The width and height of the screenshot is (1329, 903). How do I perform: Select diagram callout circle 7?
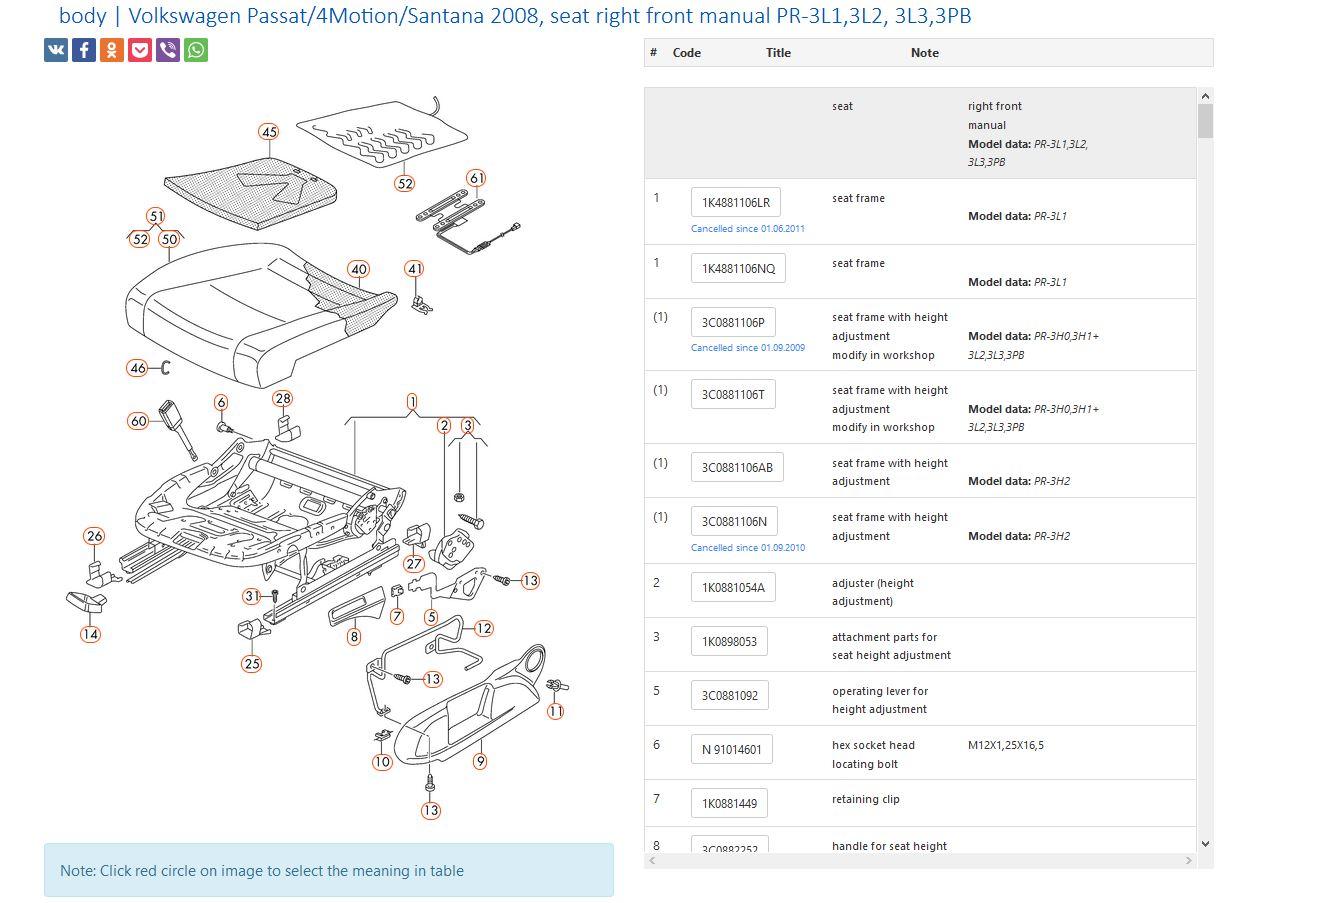(x=397, y=616)
